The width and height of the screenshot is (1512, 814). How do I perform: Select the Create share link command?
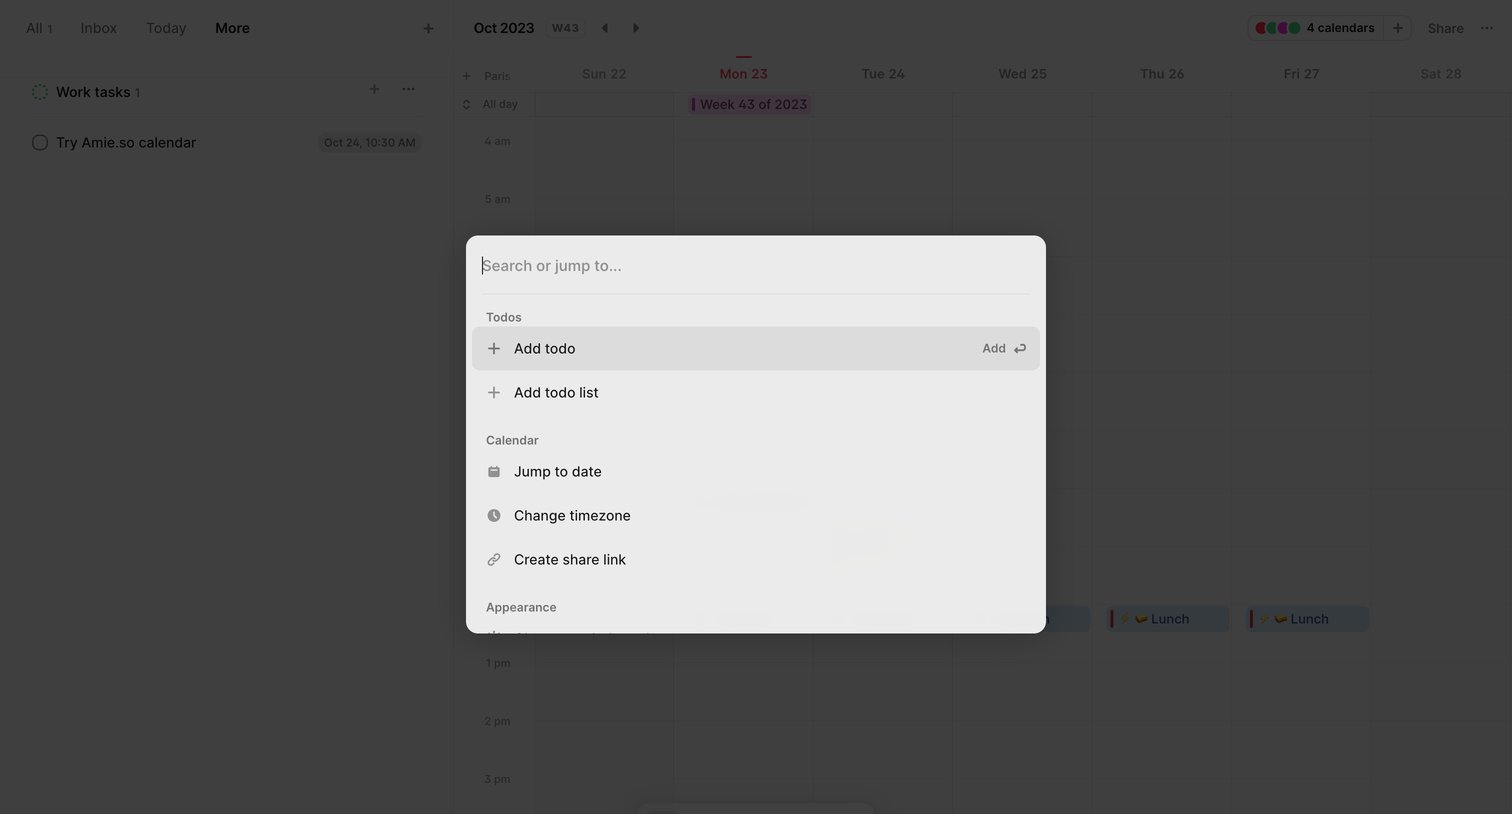click(x=756, y=560)
